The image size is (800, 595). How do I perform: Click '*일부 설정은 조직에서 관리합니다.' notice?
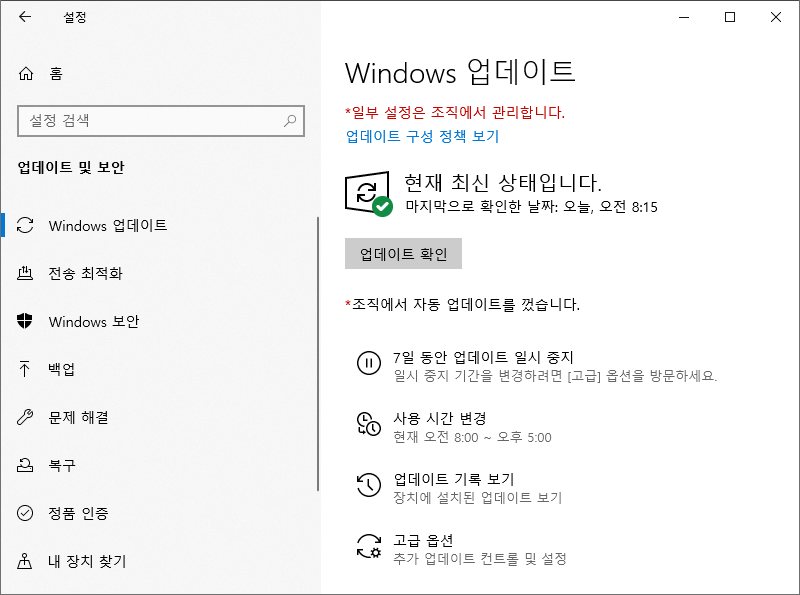click(x=455, y=112)
